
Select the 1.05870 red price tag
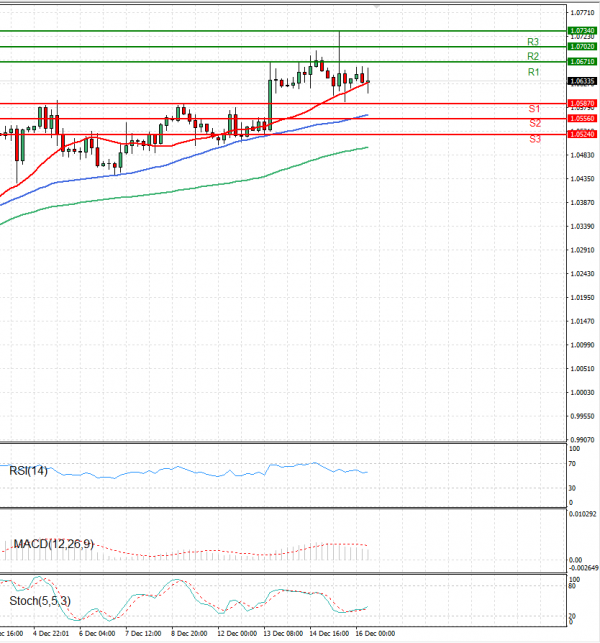(582, 103)
